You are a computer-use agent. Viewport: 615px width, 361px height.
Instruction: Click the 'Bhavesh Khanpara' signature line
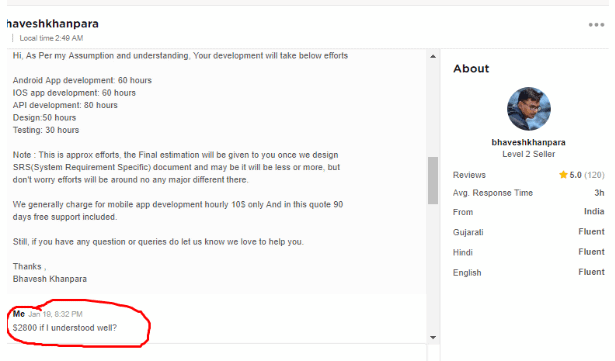tap(50, 279)
